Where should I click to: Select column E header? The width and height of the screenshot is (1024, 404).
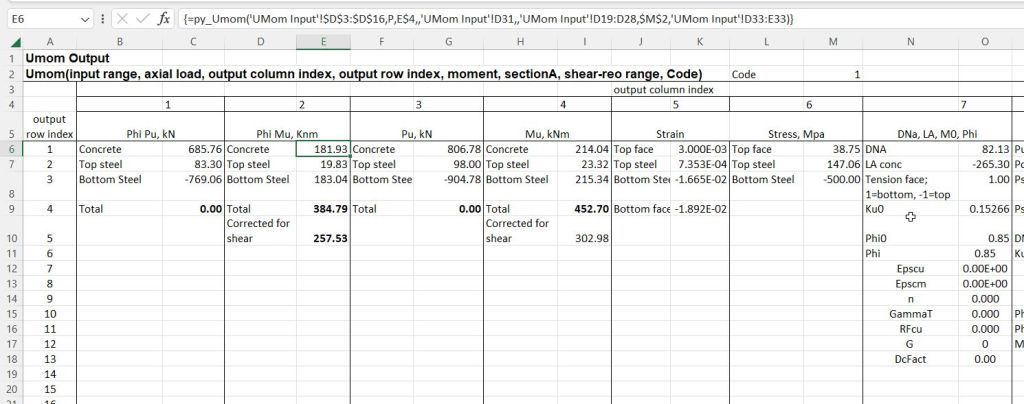tap(323, 40)
